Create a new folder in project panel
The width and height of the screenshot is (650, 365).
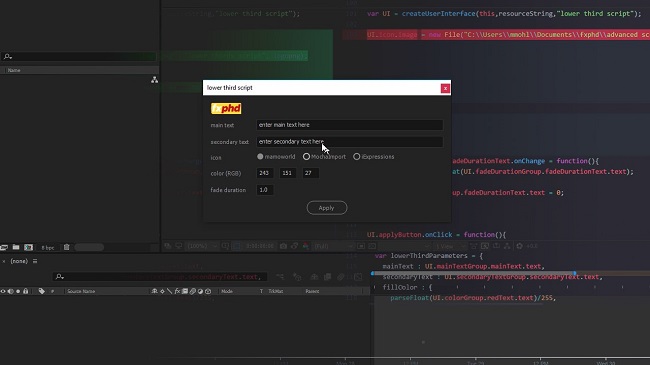pyautogui.click(x=16, y=247)
